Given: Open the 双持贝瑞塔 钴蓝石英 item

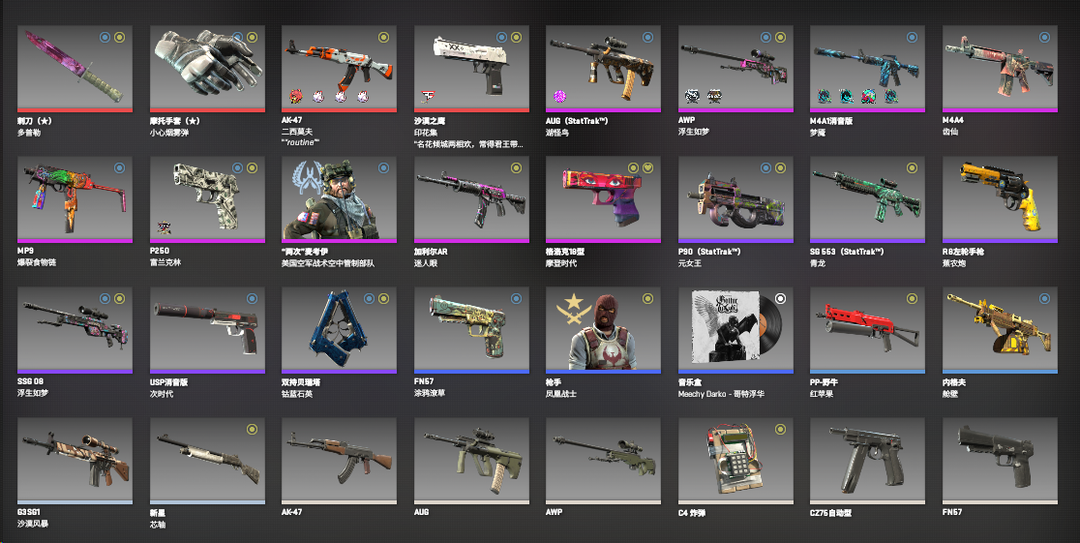Looking at the screenshot, I should click(339, 331).
